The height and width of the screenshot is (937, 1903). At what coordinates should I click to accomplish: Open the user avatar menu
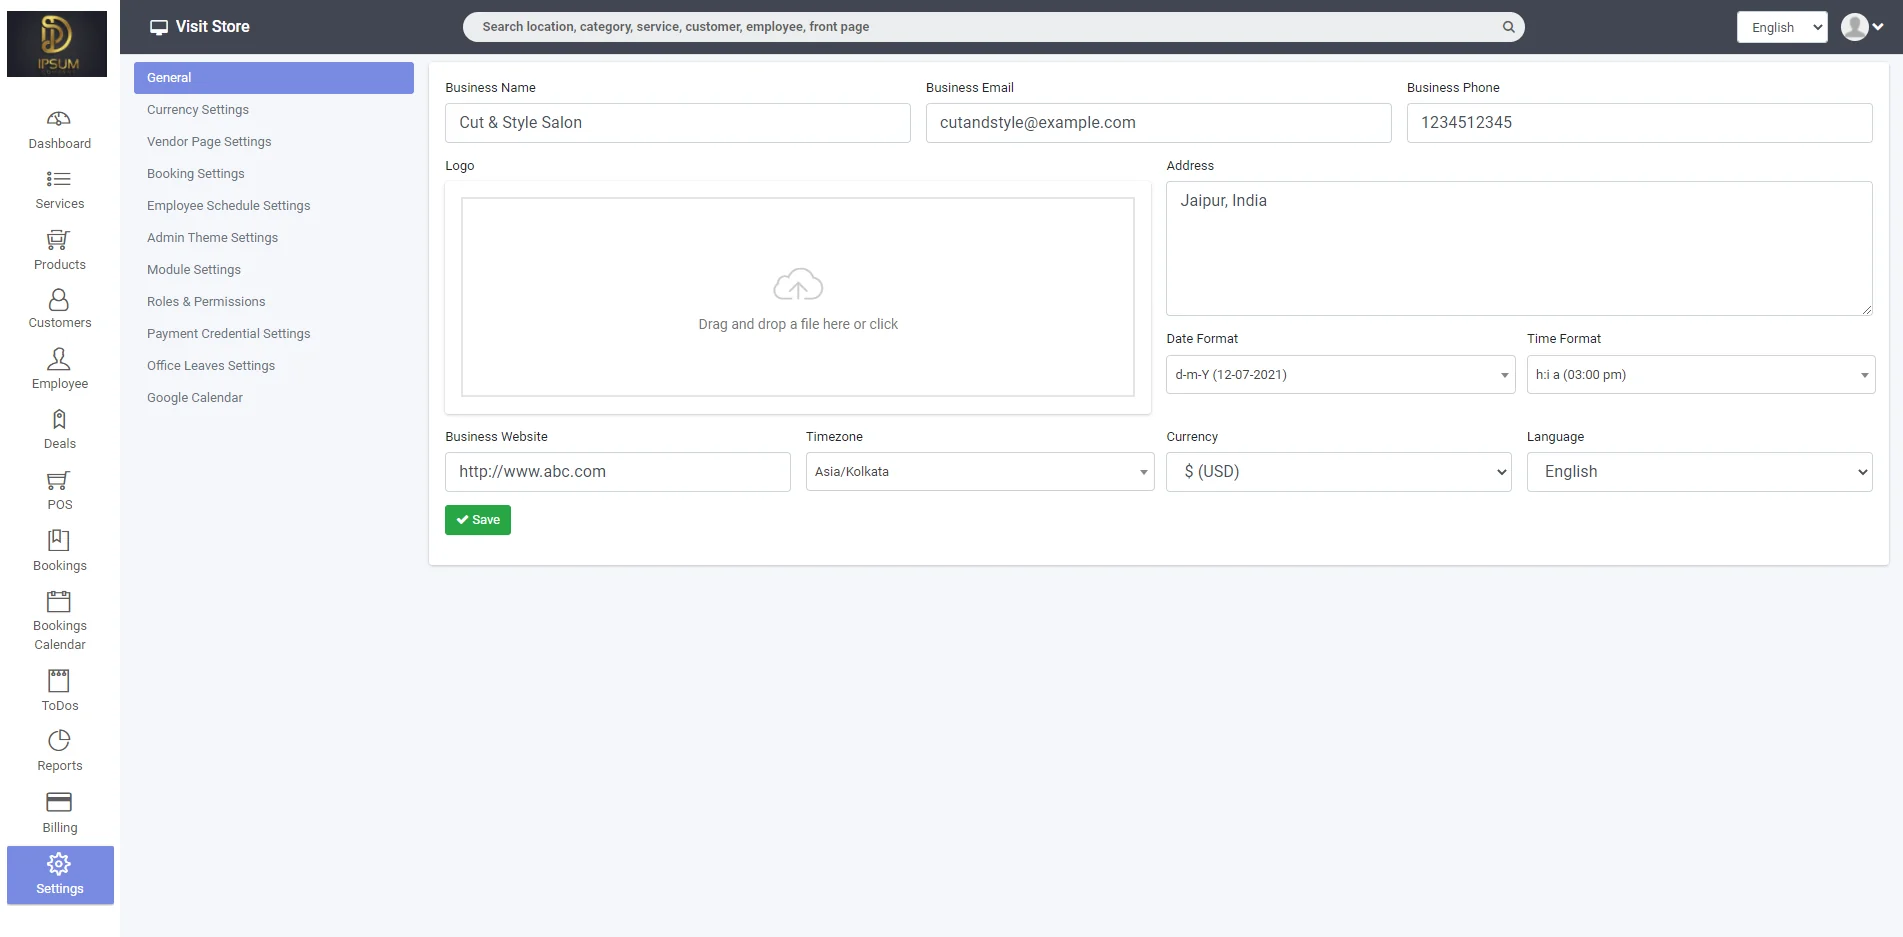click(x=1861, y=27)
